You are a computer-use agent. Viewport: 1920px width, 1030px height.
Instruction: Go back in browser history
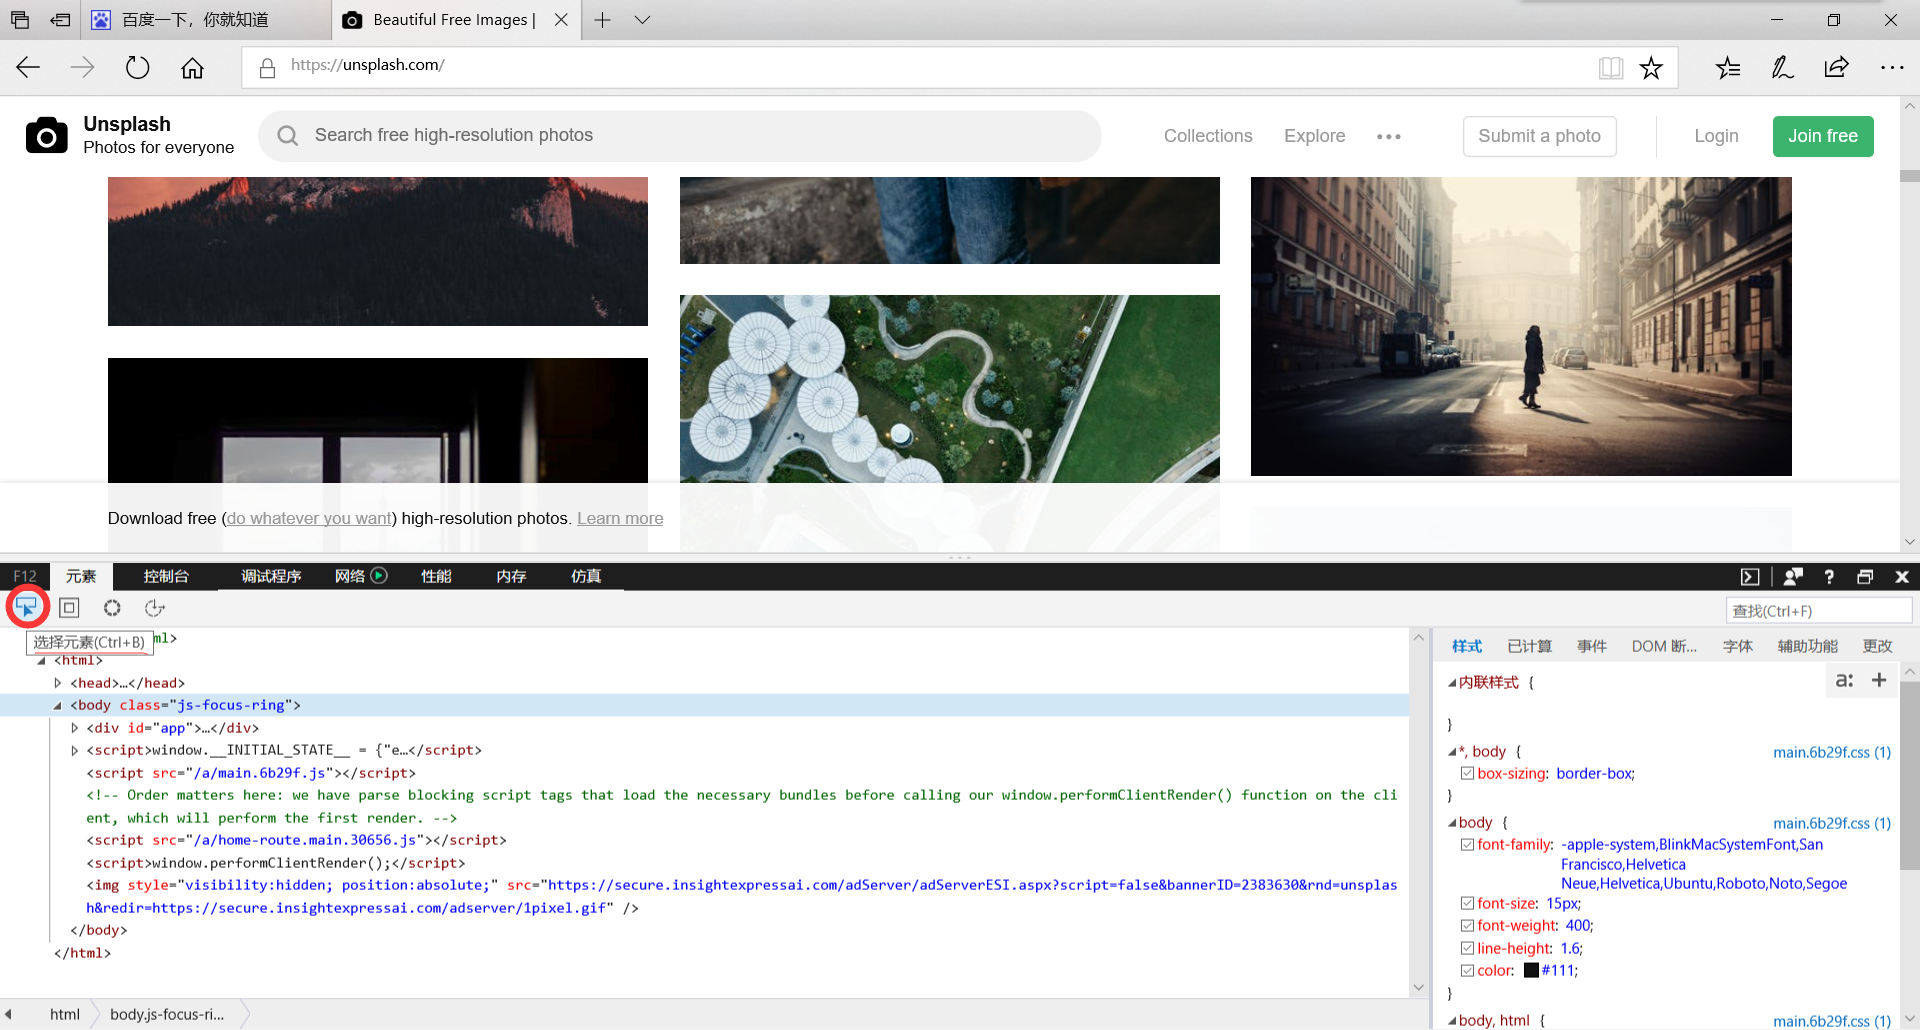(x=28, y=67)
